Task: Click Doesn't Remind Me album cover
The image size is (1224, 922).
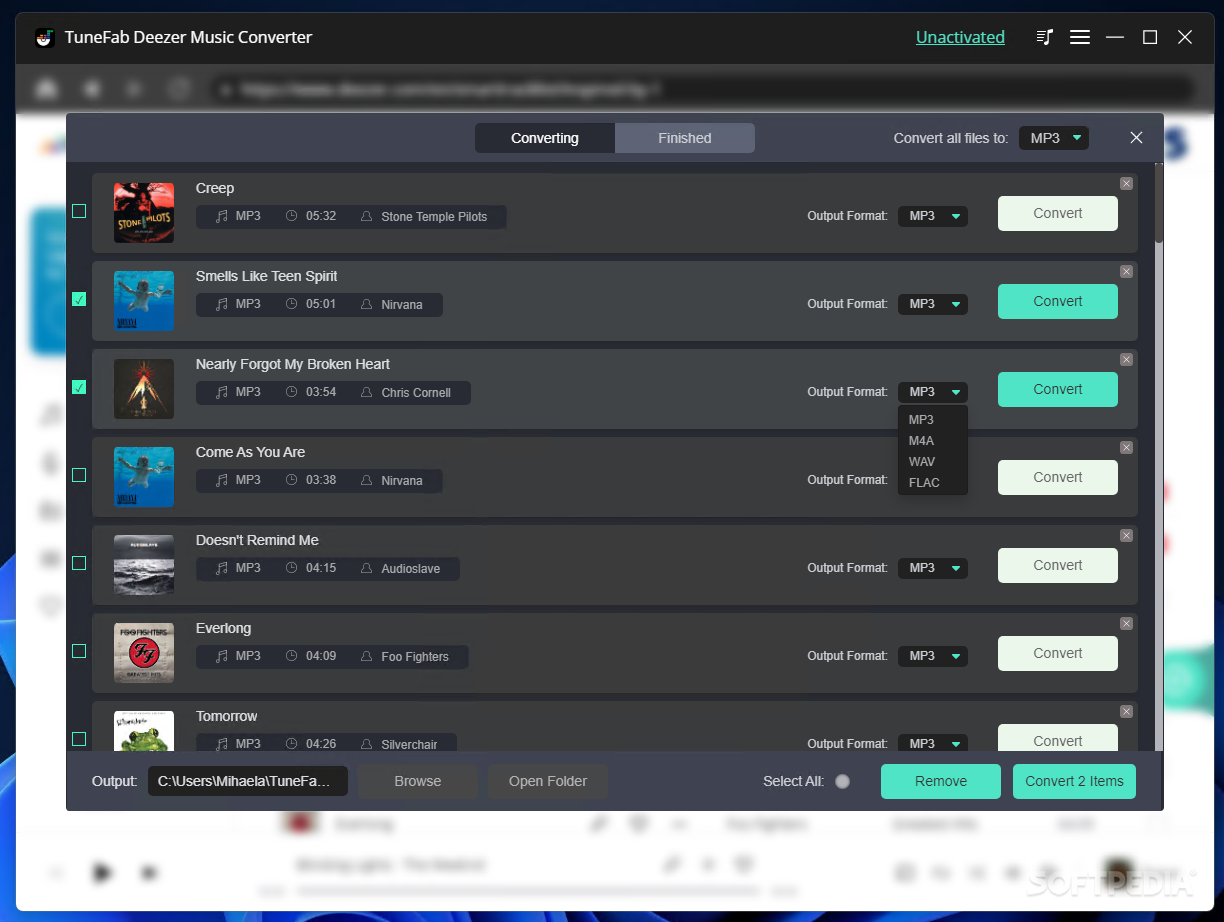Action: [144, 565]
